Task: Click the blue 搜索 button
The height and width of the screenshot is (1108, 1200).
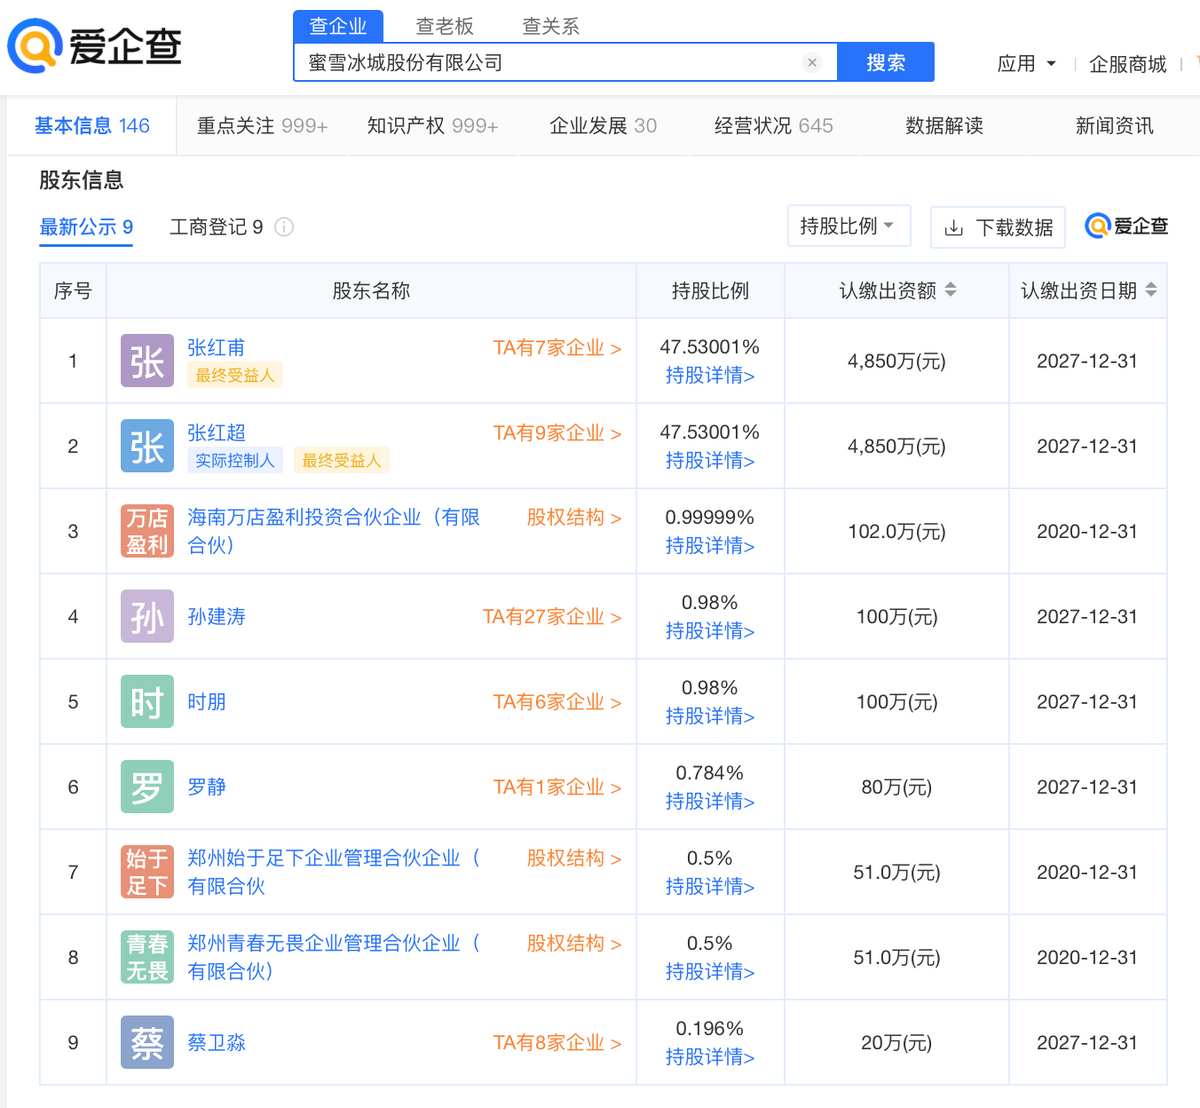Action: [x=885, y=62]
